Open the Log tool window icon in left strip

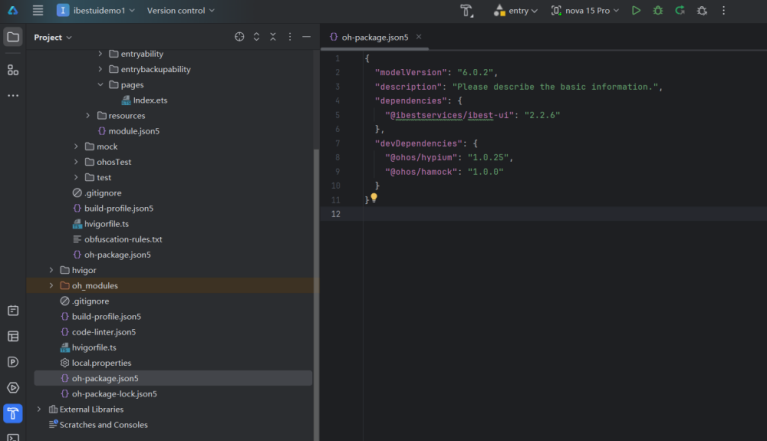click(x=13, y=311)
